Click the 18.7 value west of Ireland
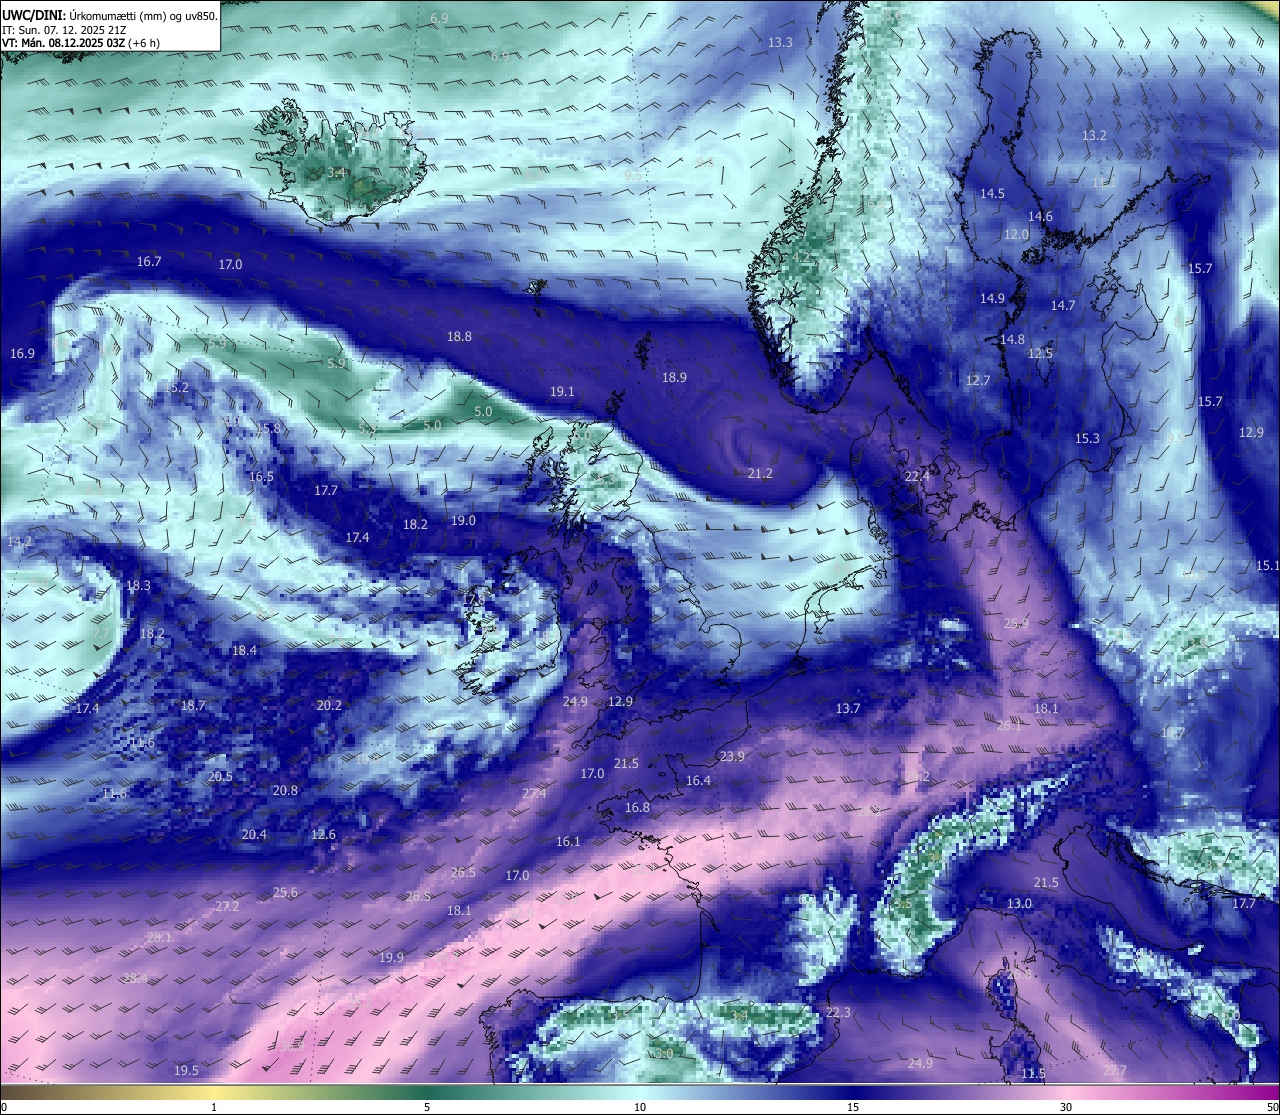Screen dimensions: 1280x1115 (x=193, y=705)
